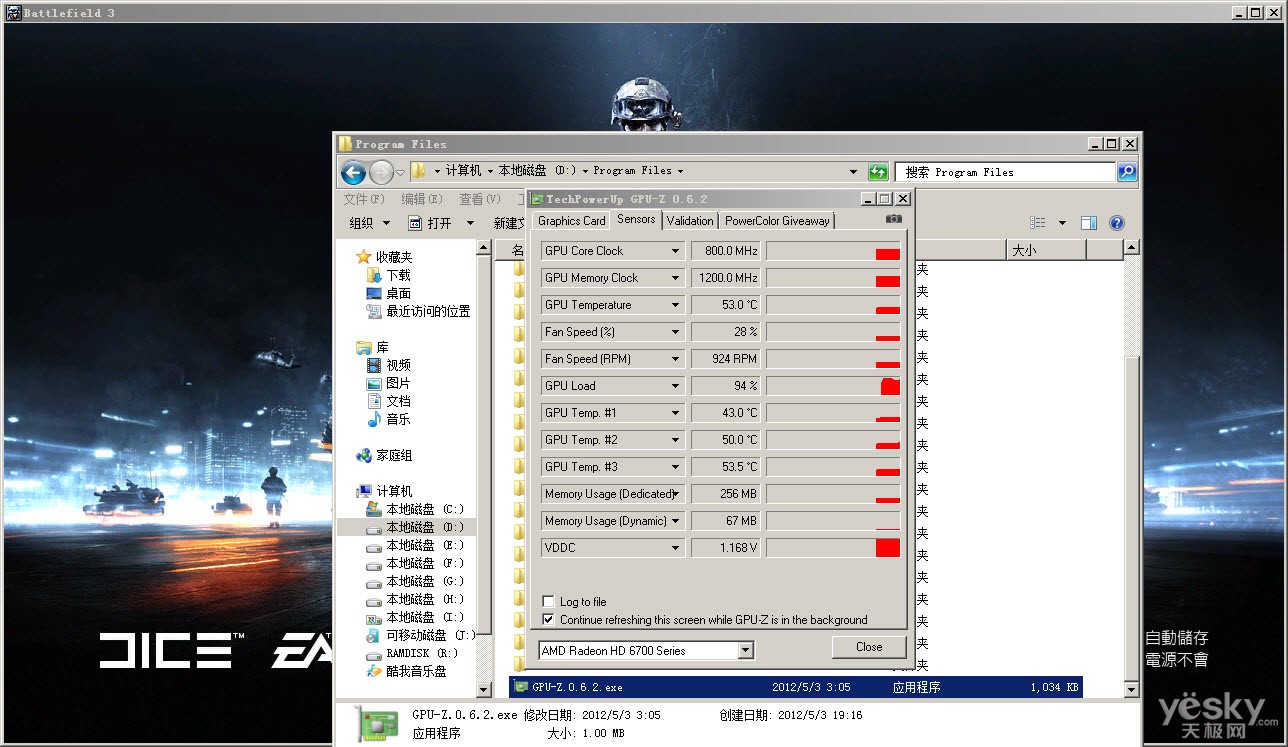Screen dimensions: 1288x747
Task: Open VDDC sensor dropdown
Action: point(675,548)
